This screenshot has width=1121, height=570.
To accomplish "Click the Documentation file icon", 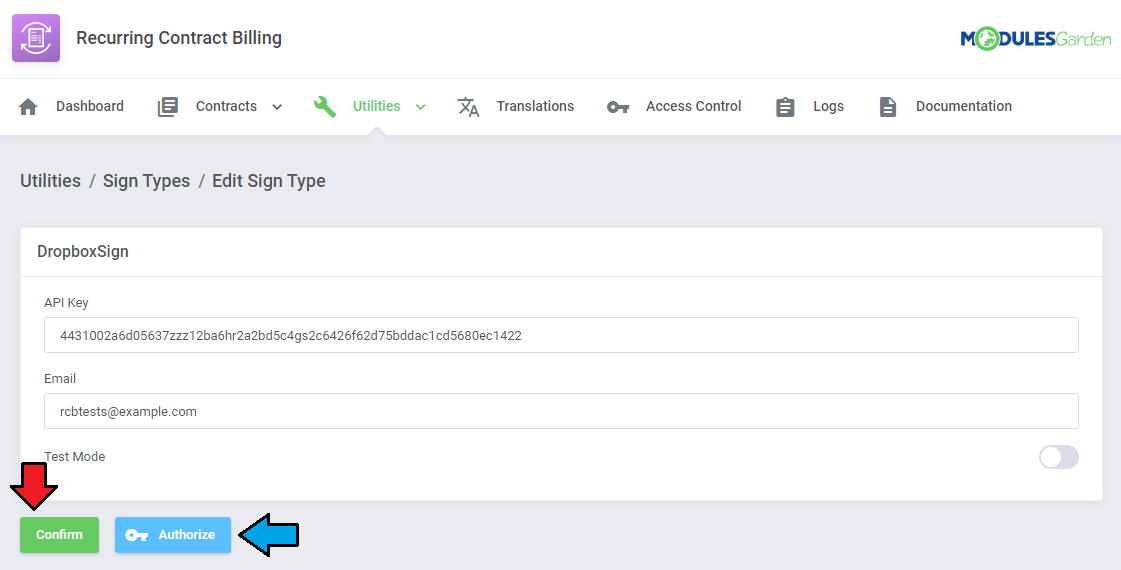I will pos(887,107).
